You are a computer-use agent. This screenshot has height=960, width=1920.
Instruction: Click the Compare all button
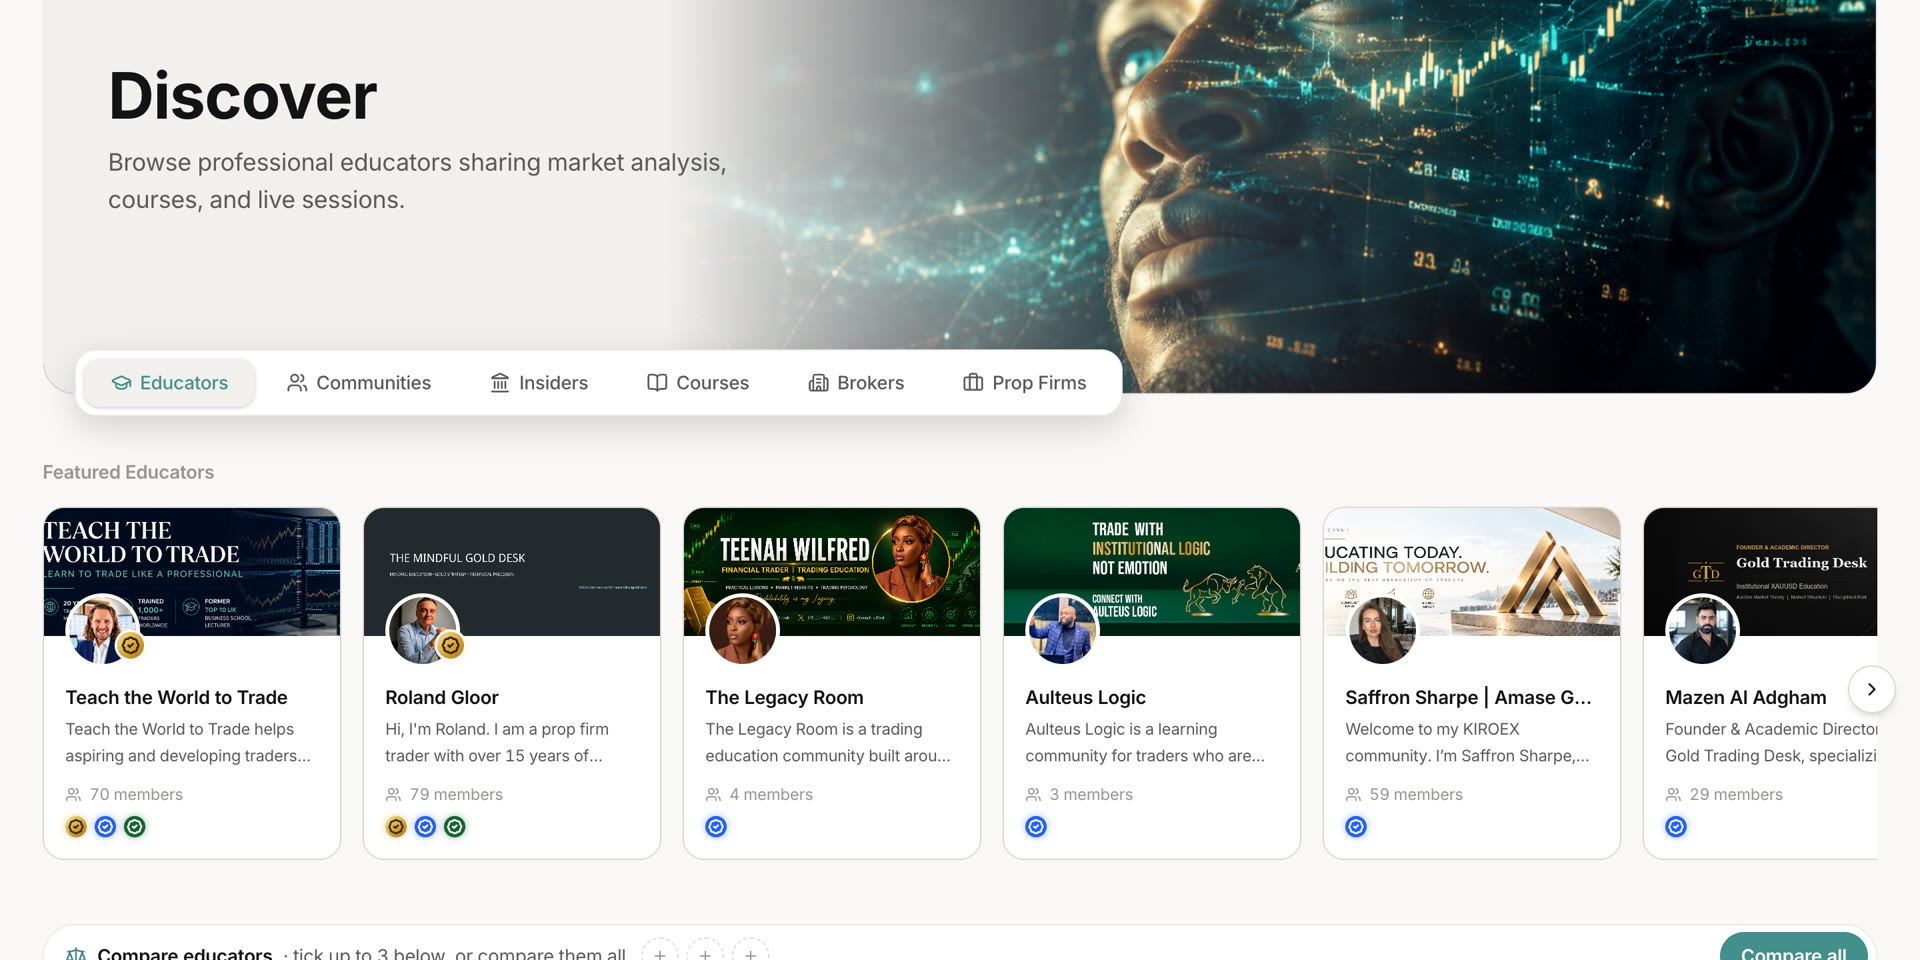coord(1793,948)
